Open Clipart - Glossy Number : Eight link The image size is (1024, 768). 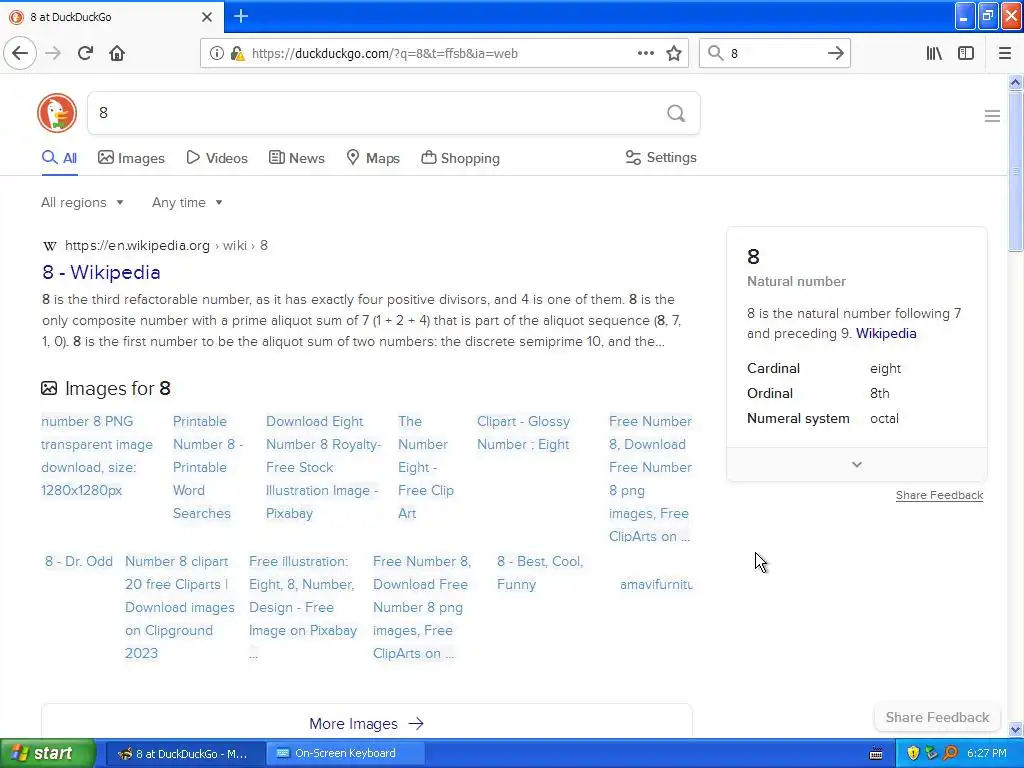tap(523, 433)
